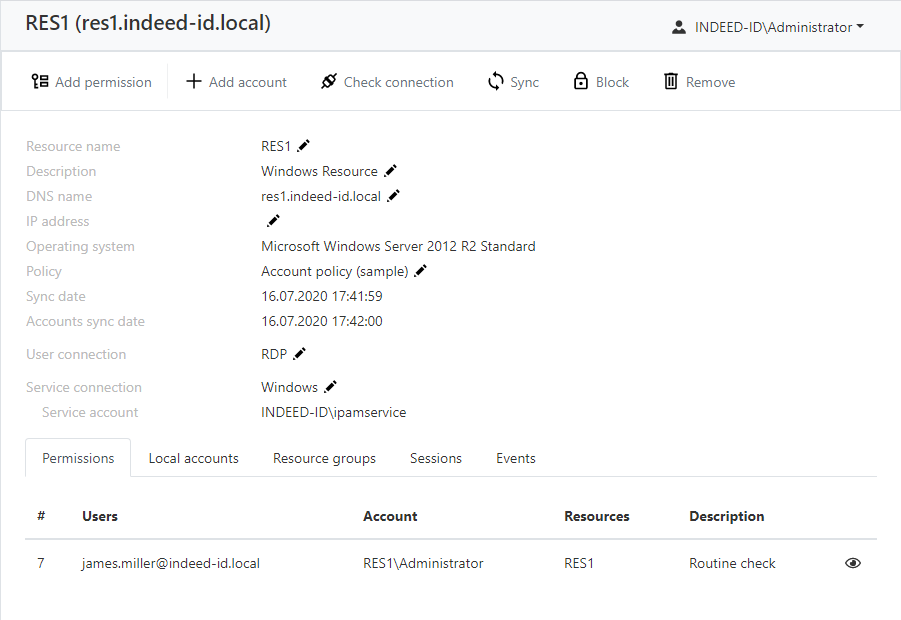This screenshot has width=901, height=620.
Task: Show the Events tab
Action: (x=515, y=458)
